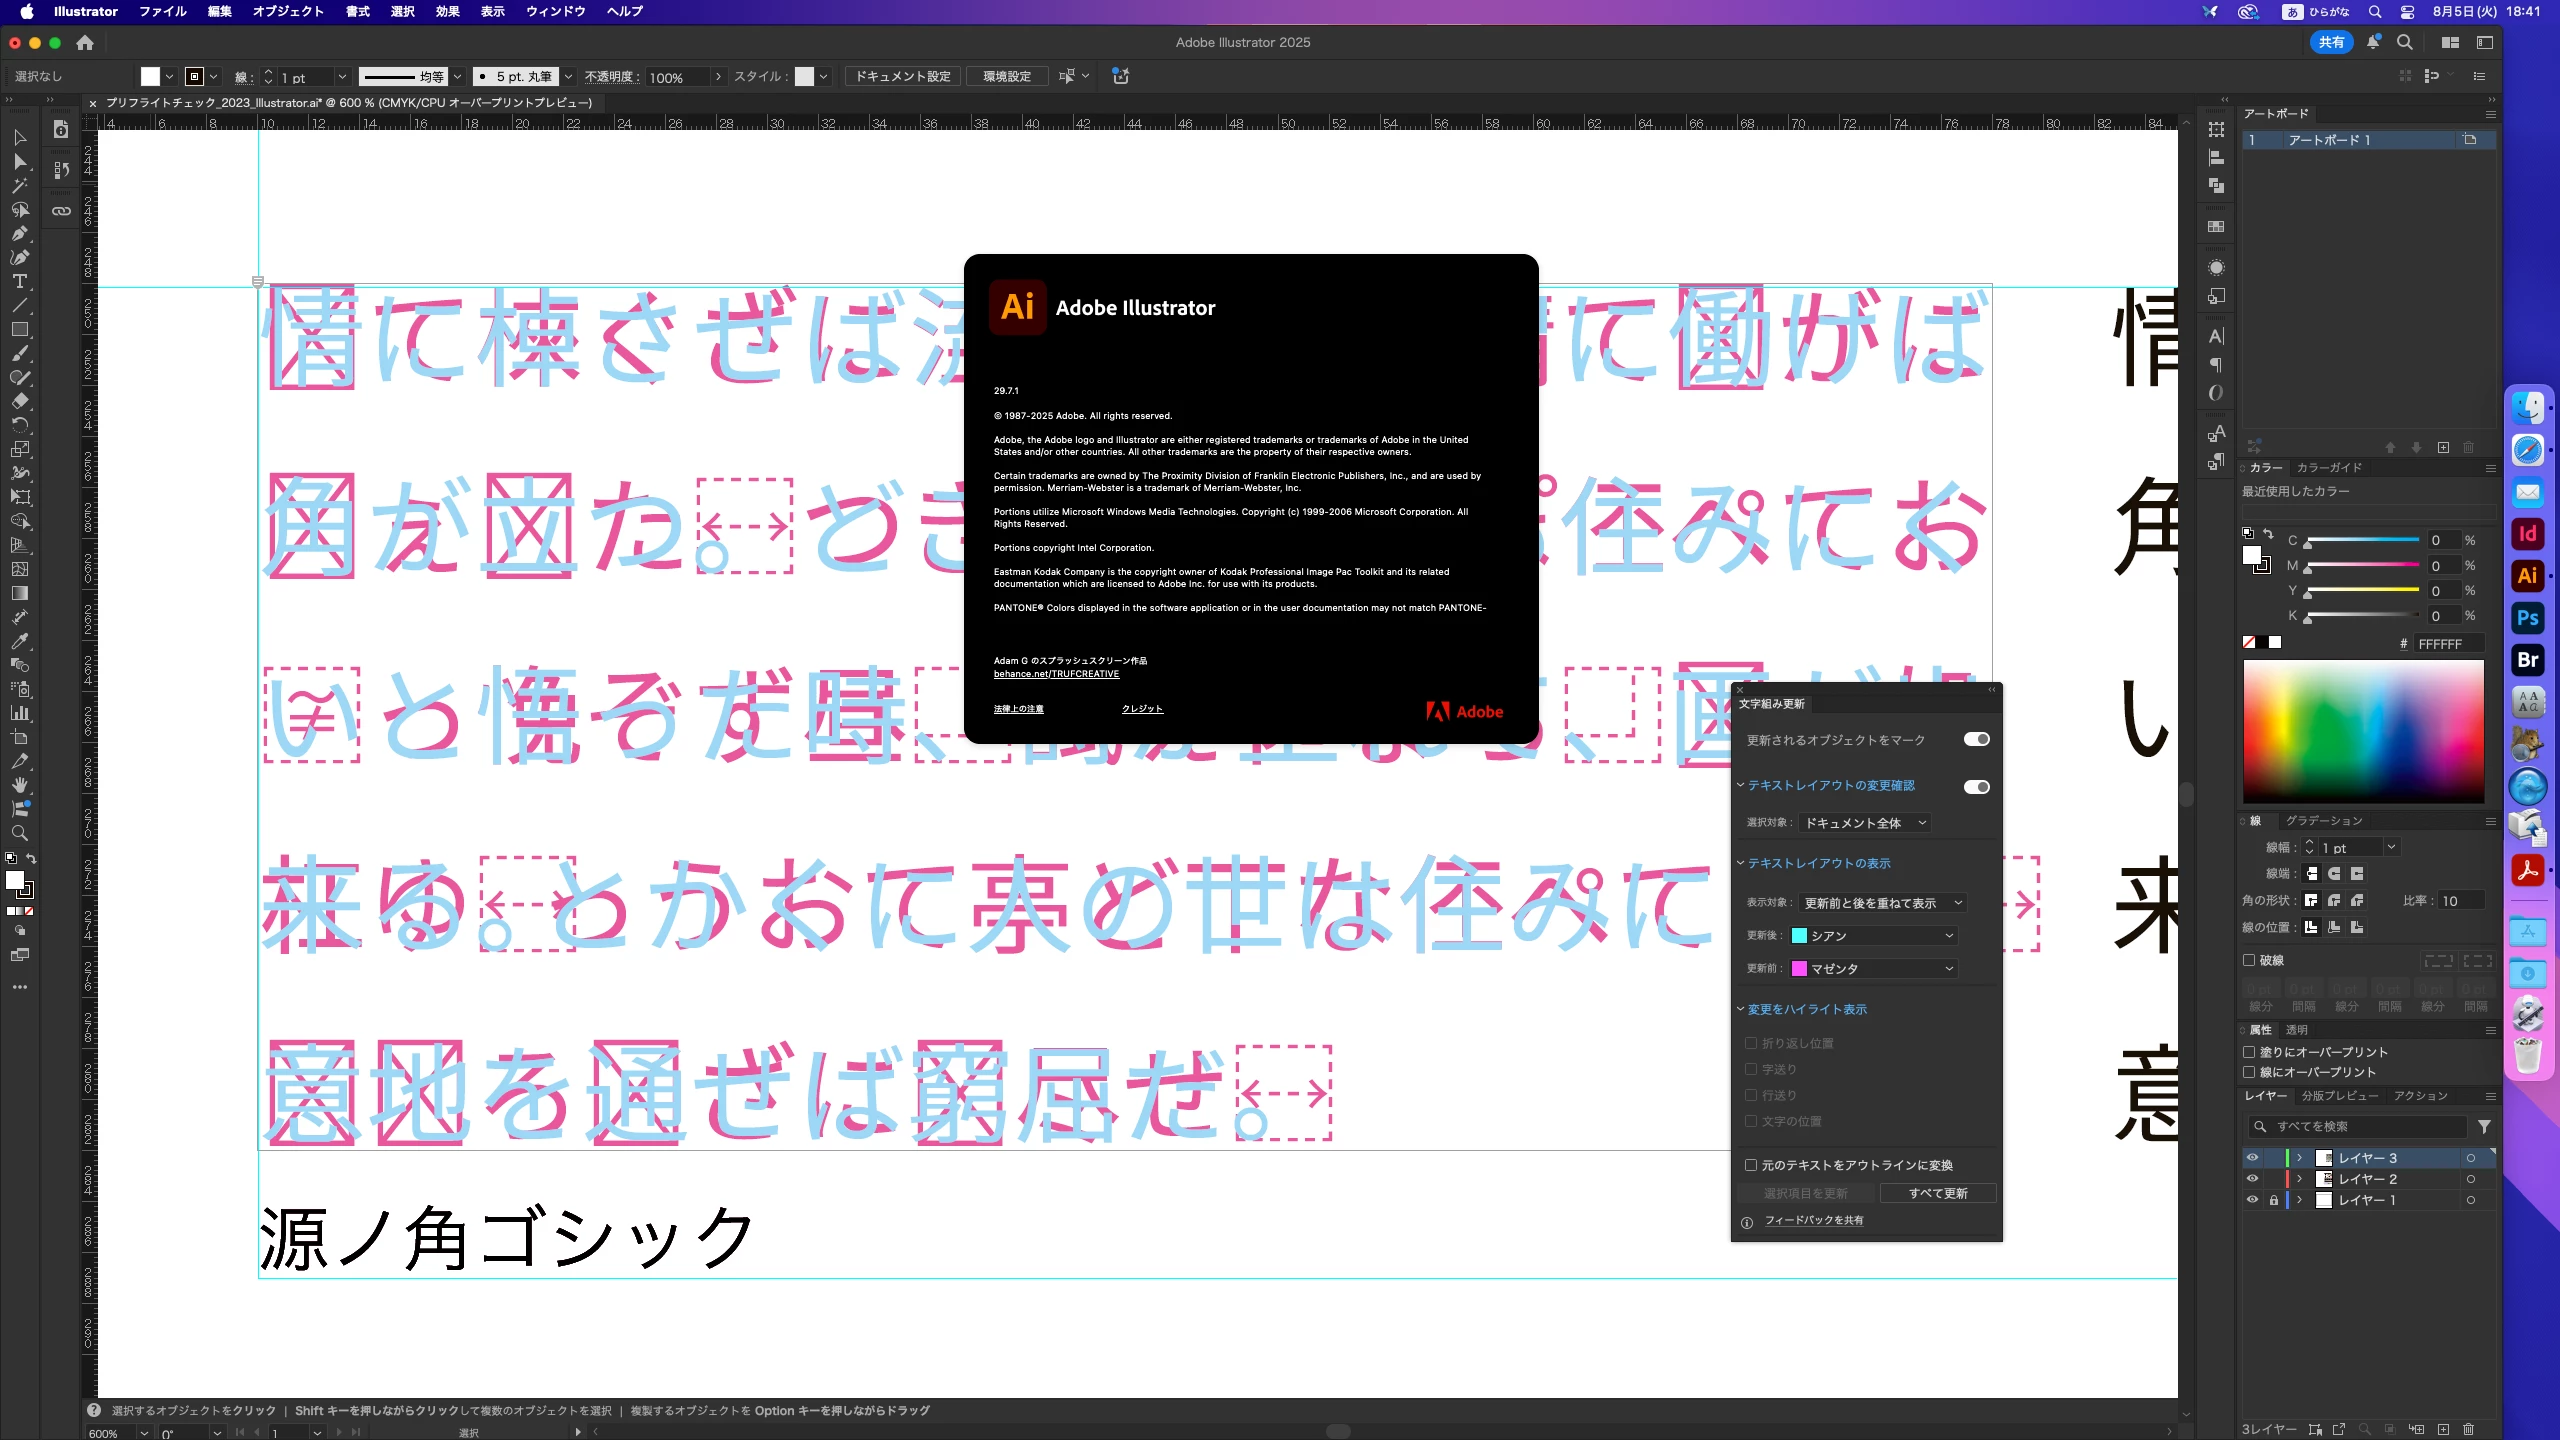Select the Eraser tool
2560x1440 pixels.
pos(19,401)
